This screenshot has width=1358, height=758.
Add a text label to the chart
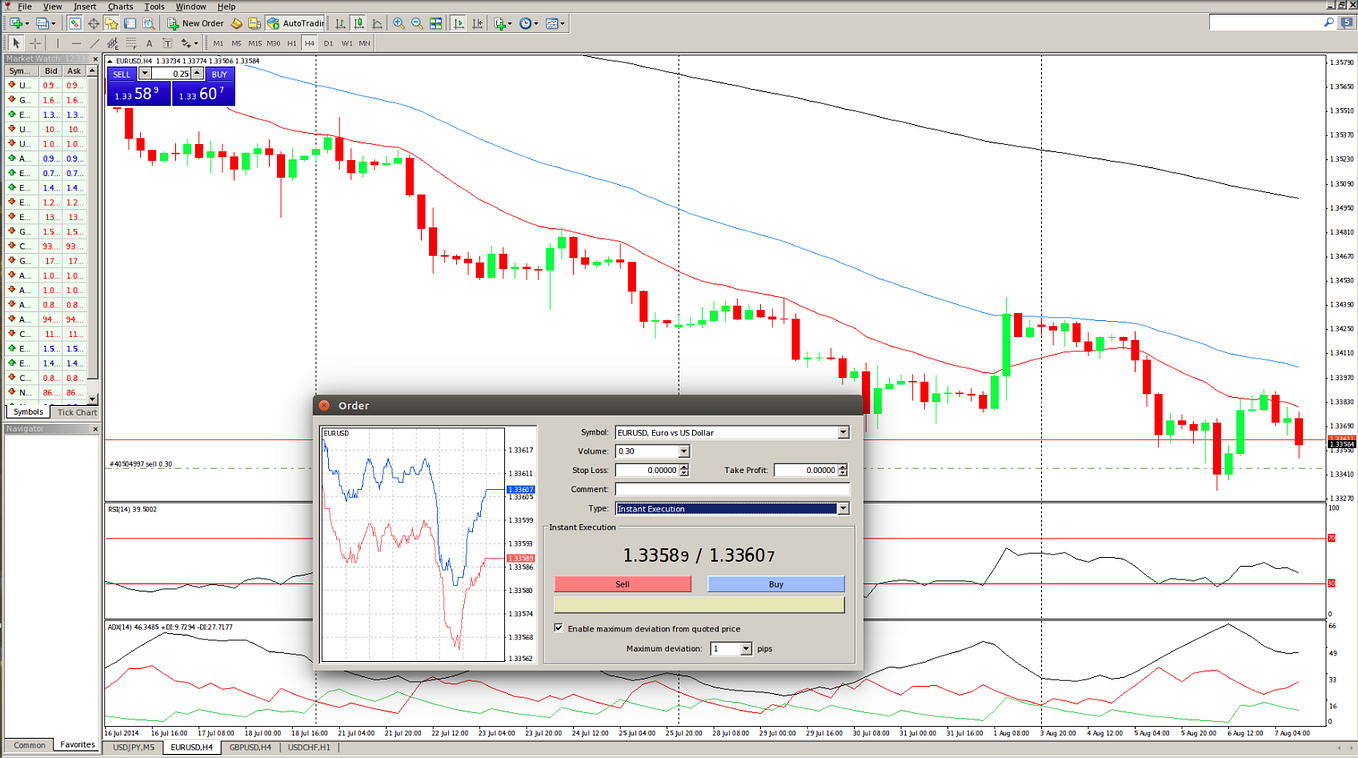click(x=167, y=43)
